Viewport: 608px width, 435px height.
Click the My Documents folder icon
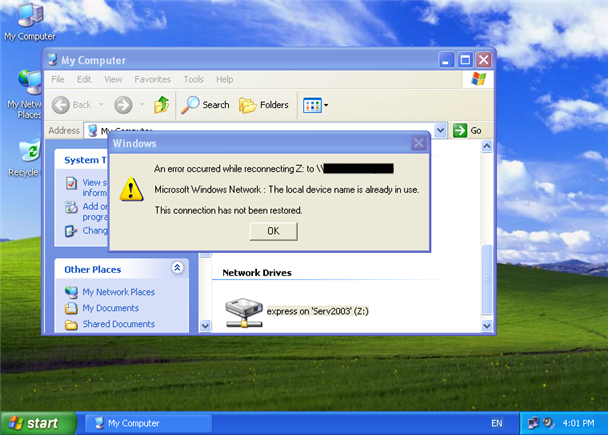click(x=71, y=308)
